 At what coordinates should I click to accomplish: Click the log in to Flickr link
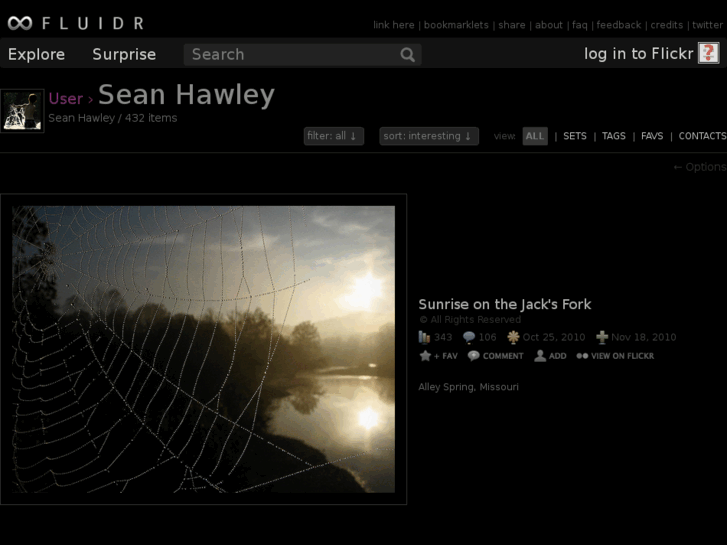(x=638, y=54)
